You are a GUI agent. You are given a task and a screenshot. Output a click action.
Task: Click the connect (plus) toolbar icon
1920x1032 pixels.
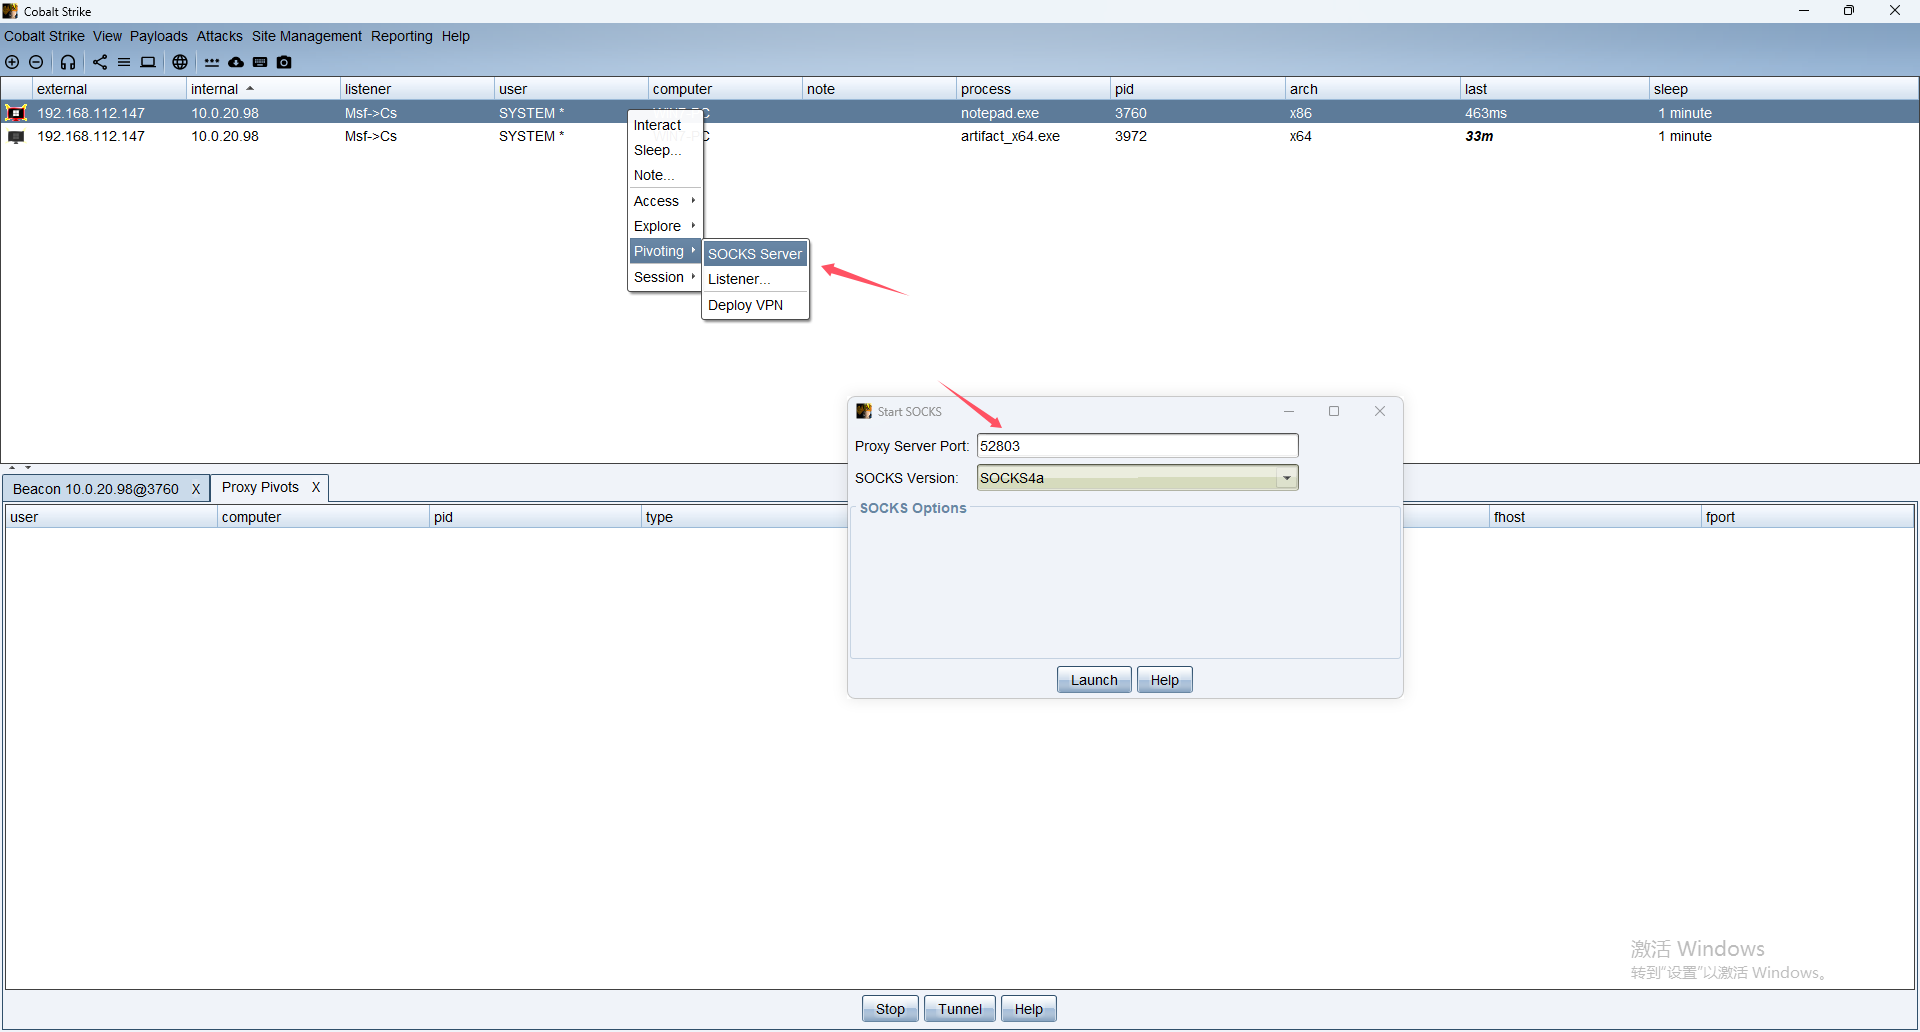pos(12,62)
